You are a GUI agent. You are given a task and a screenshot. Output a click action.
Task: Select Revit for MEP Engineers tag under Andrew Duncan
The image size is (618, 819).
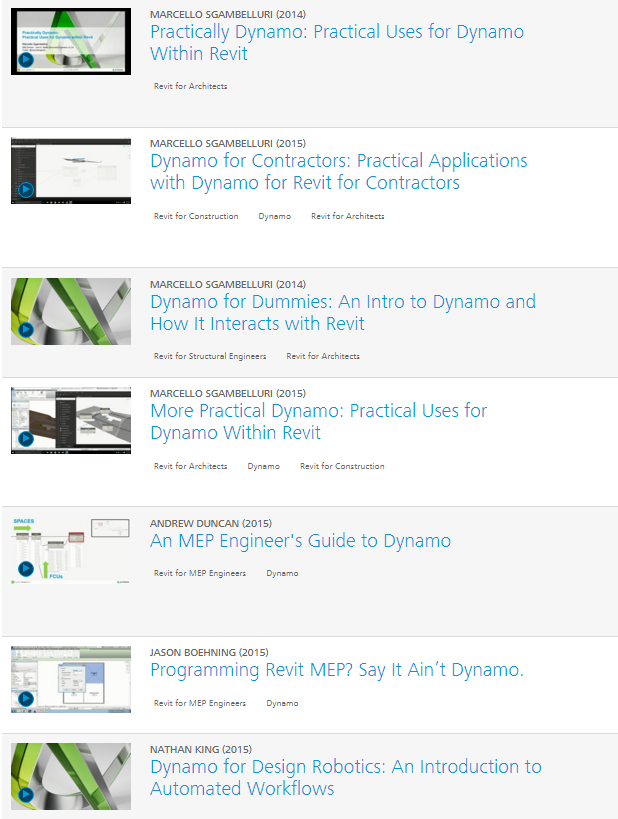(200, 573)
